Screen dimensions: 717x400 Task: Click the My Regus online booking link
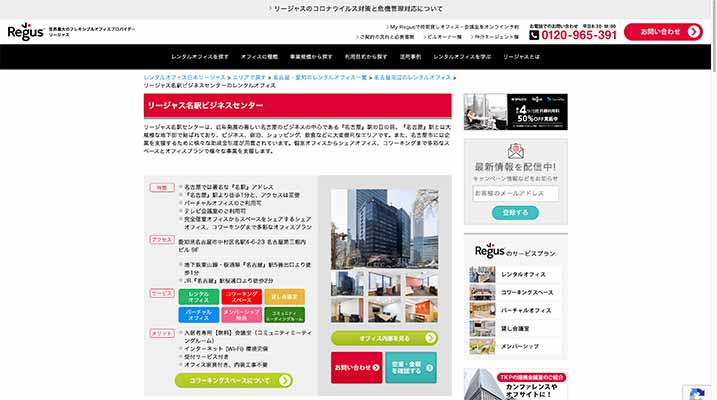(x=453, y=27)
